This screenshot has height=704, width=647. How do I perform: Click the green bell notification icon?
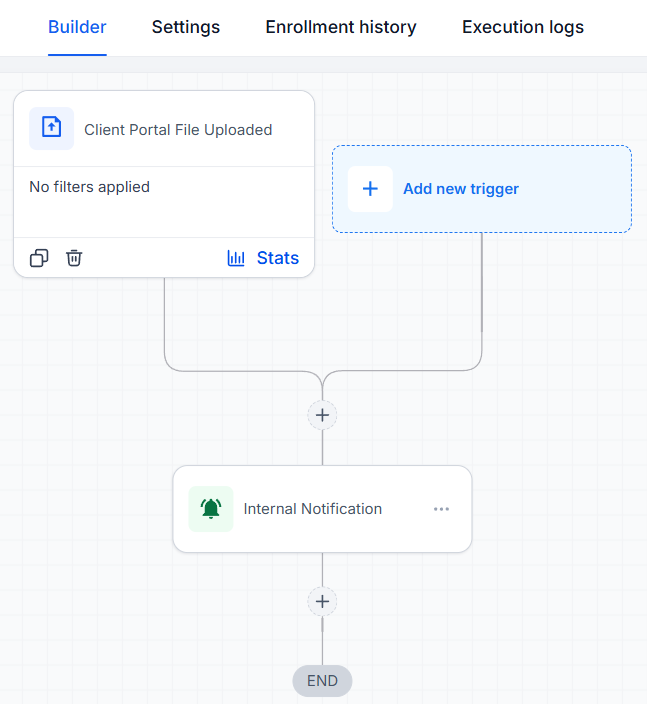click(211, 509)
